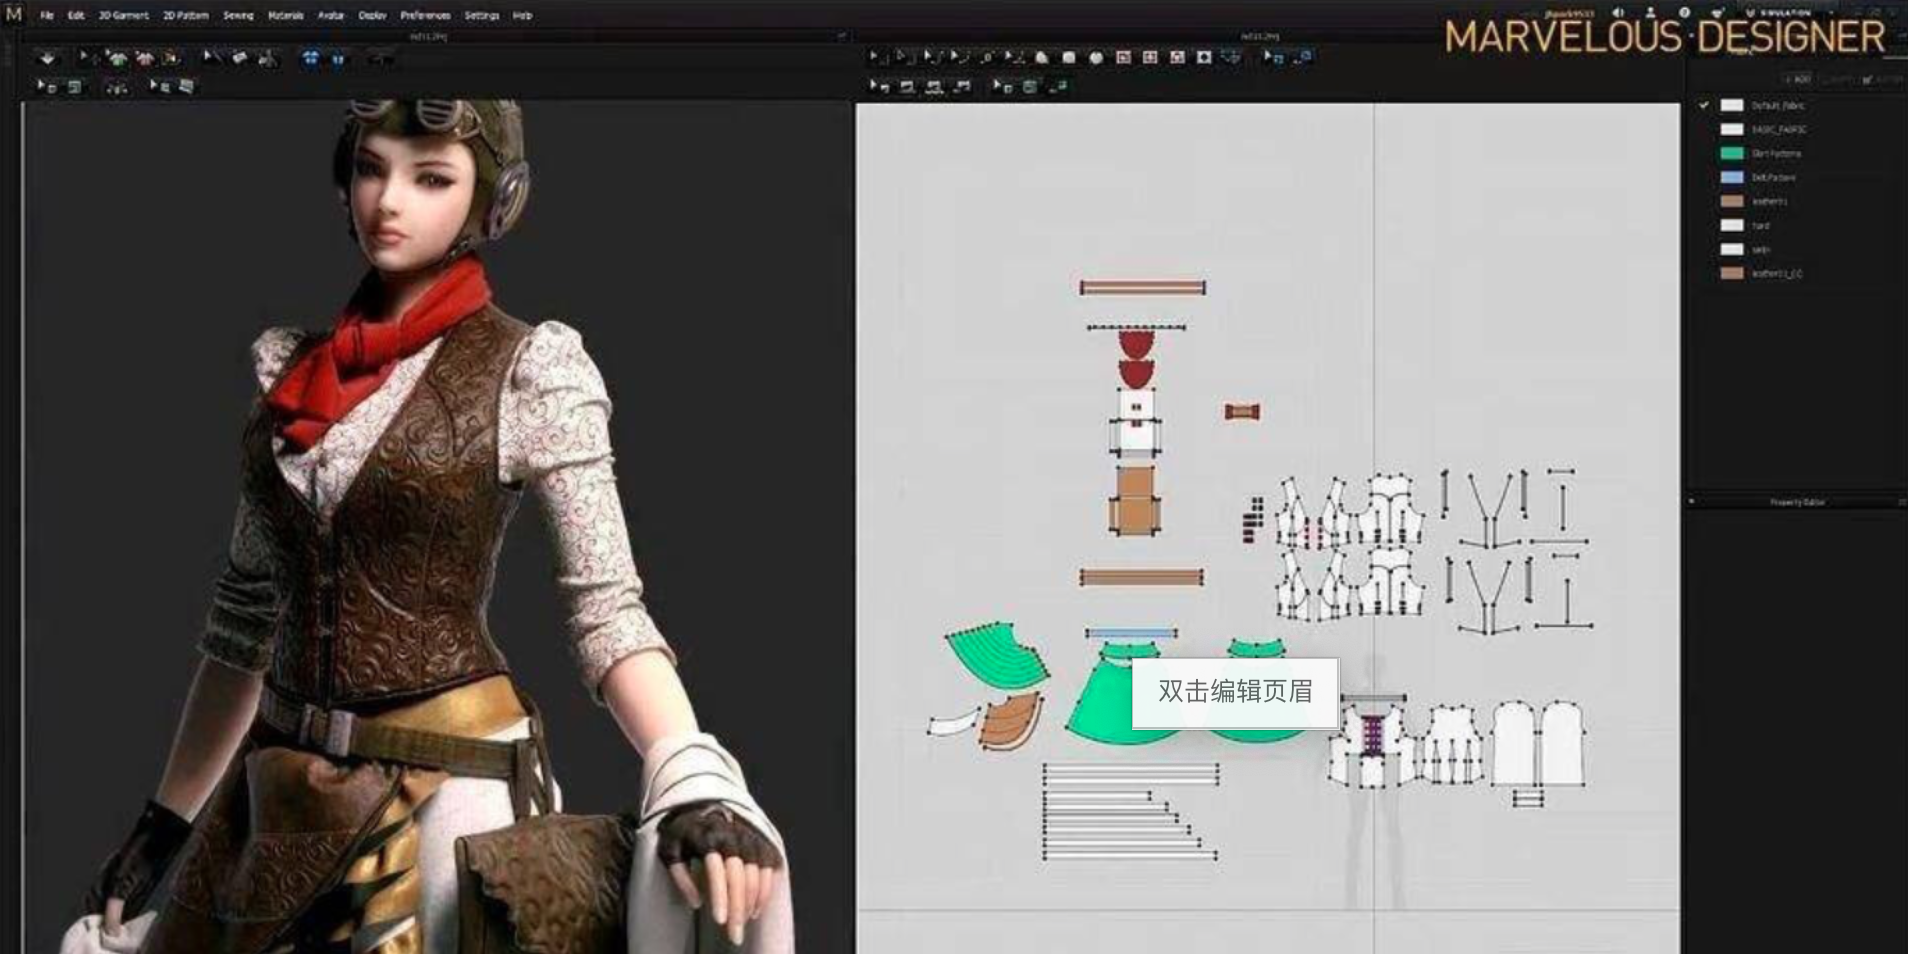Select the Rectangle pattern tool
The width and height of the screenshot is (1908, 954).
(x=1069, y=58)
